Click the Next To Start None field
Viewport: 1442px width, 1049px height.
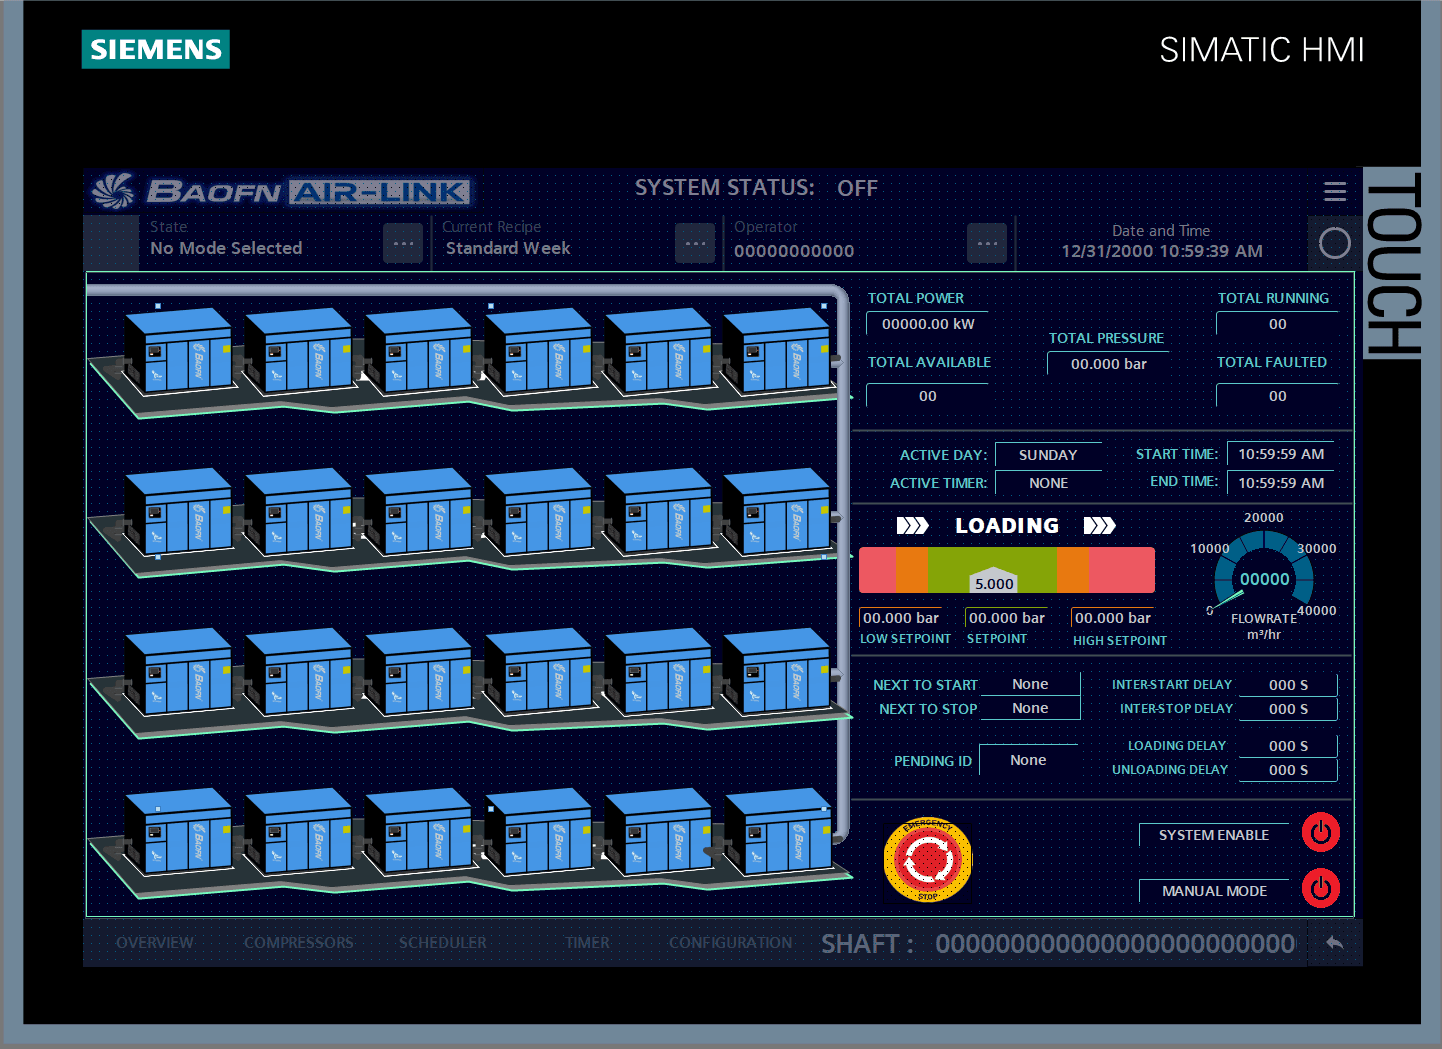tap(1030, 684)
